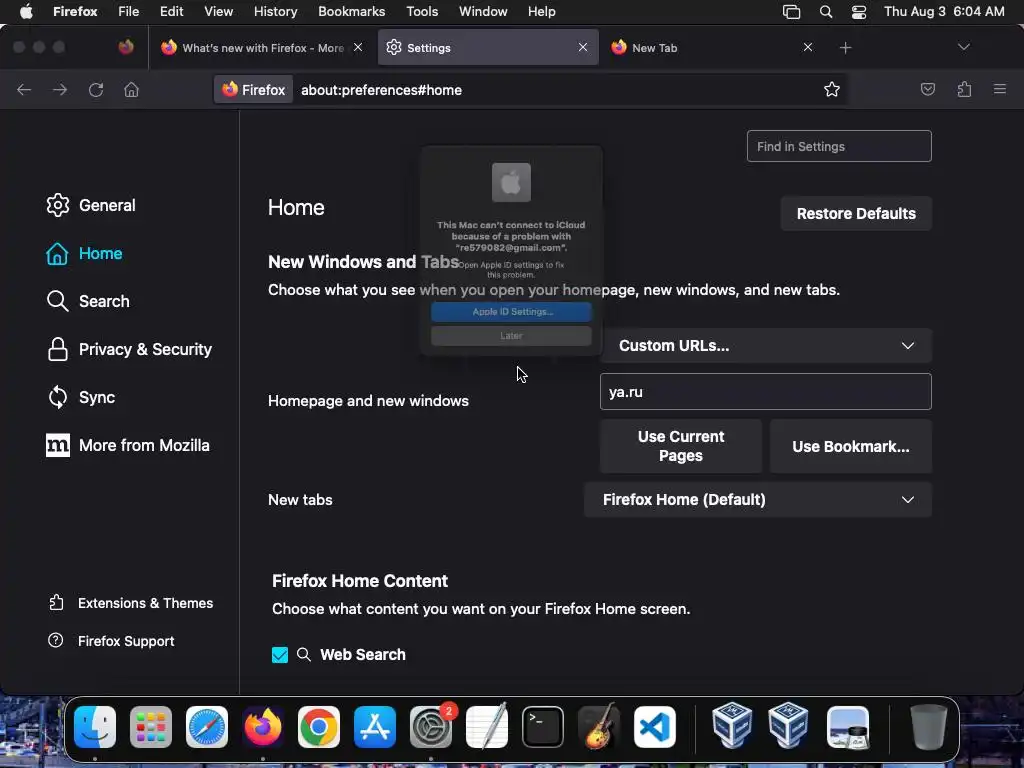Open System Settings from the dock
The image size is (1024, 768).
click(x=431, y=727)
